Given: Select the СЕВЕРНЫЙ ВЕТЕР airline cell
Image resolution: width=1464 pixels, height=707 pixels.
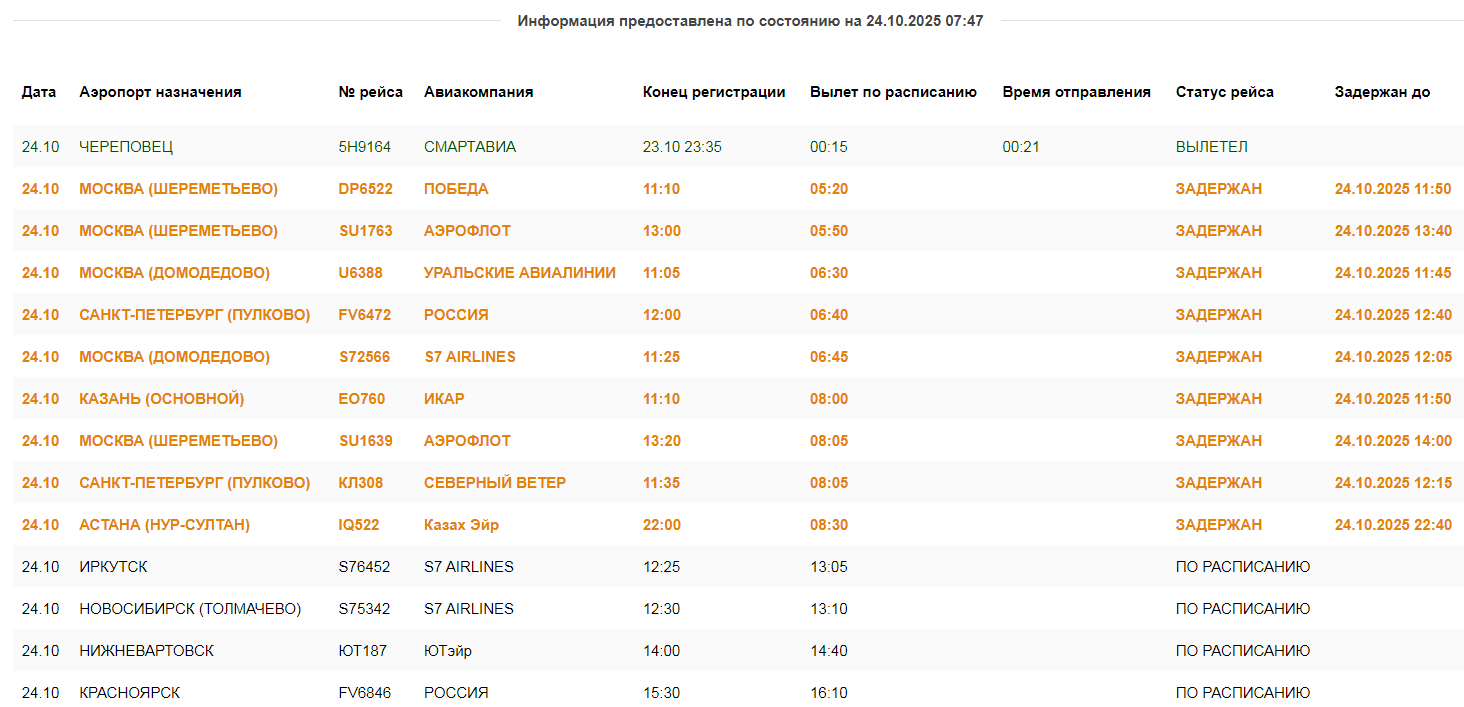Looking at the screenshot, I should tap(494, 483).
